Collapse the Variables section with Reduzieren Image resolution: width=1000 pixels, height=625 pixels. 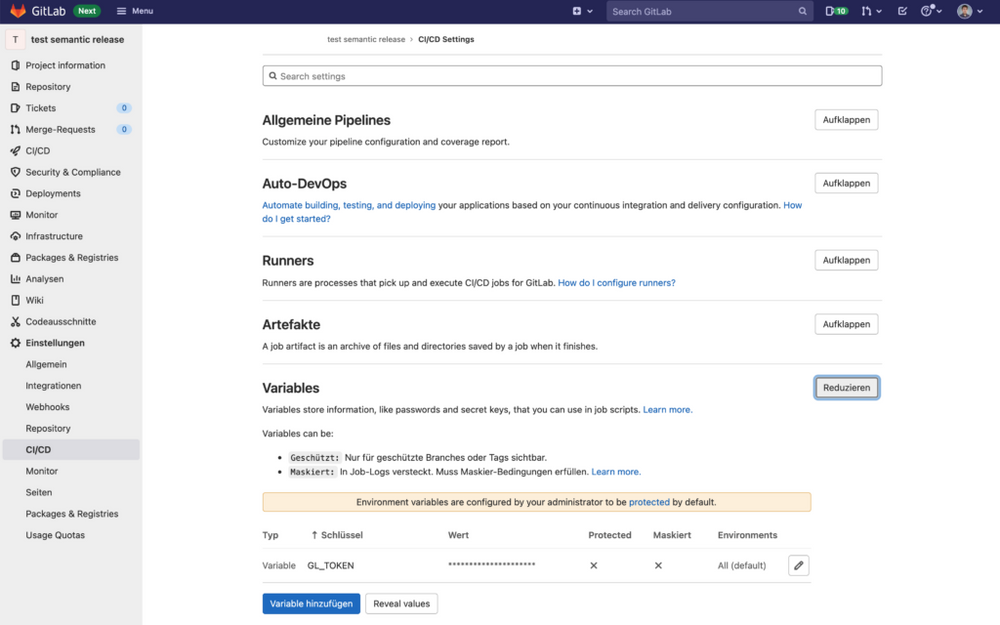tap(846, 387)
